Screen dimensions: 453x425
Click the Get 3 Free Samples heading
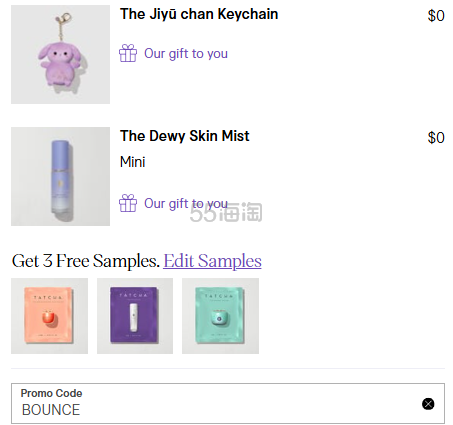[x=86, y=261]
